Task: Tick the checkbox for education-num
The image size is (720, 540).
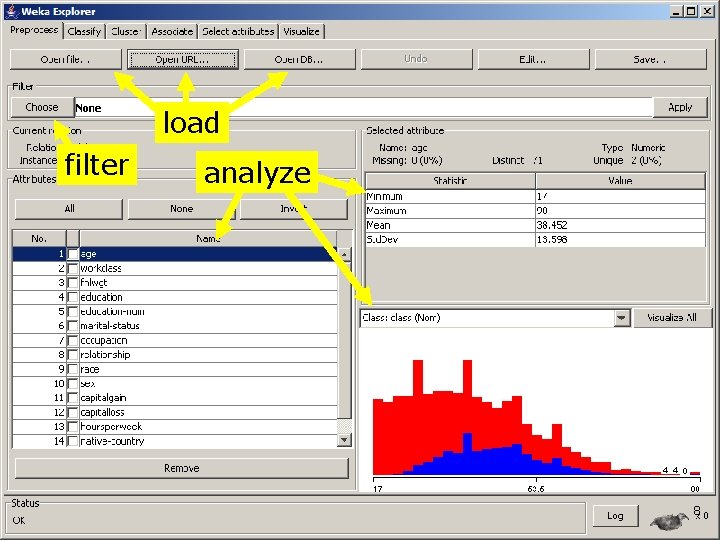Action: tap(73, 312)
